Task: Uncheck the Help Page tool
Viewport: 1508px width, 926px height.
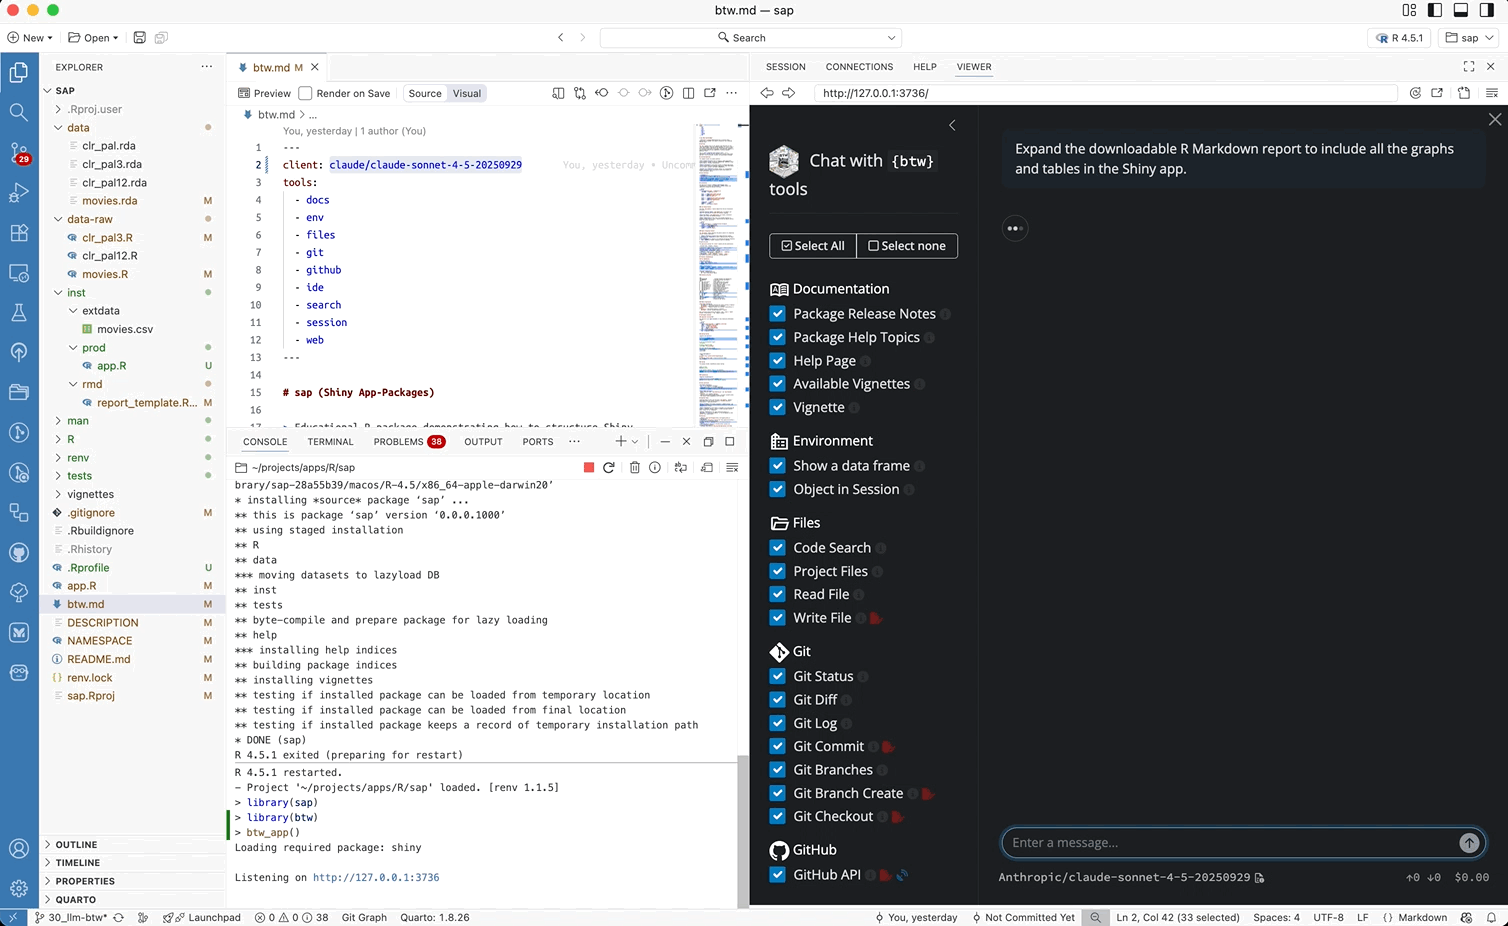Action: point(777,360)
